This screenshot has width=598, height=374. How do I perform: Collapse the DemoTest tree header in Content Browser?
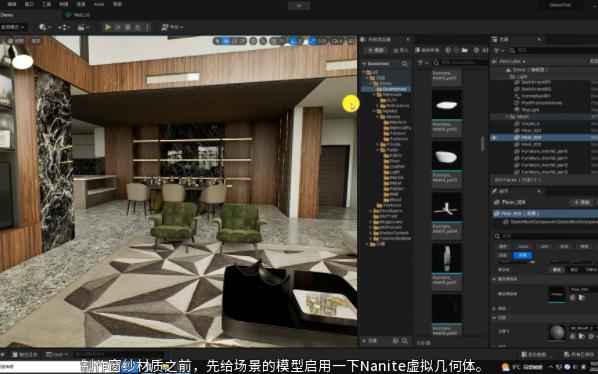364,64
